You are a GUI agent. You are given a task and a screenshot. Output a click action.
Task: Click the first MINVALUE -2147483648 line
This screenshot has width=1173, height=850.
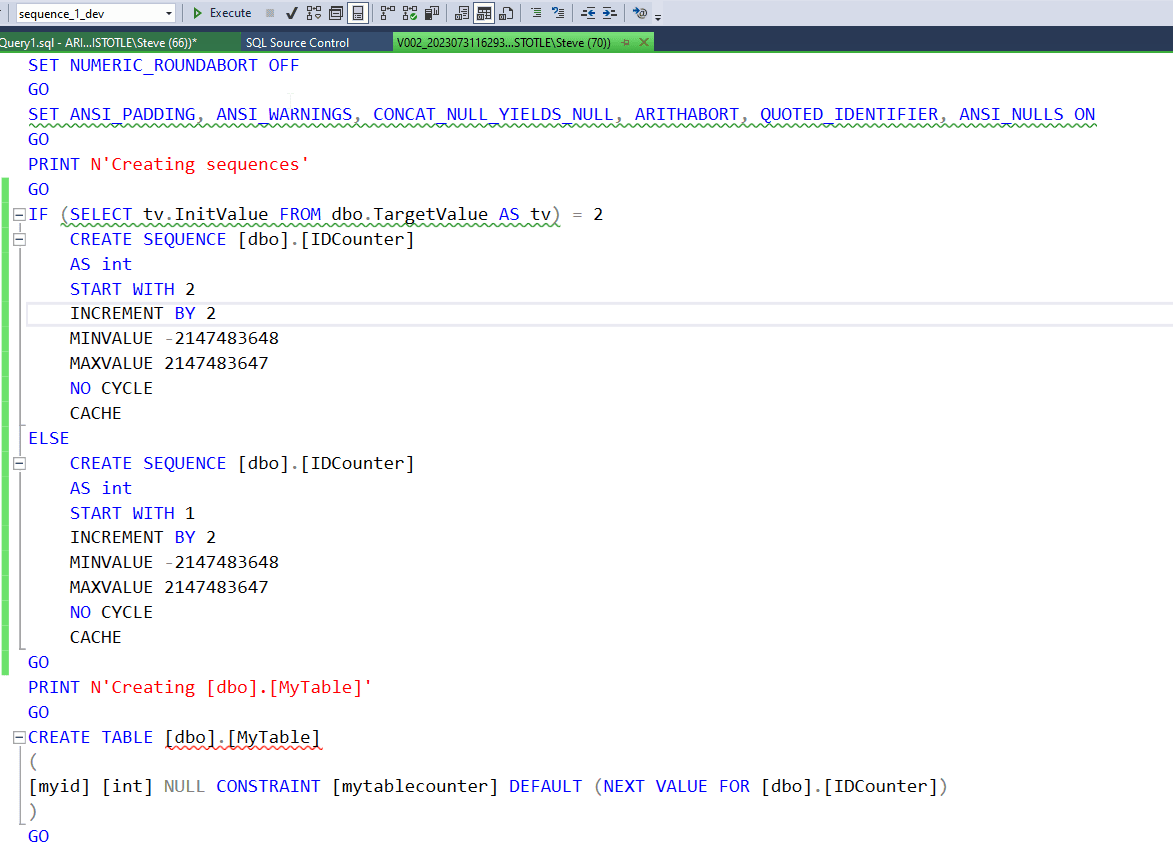coord(174,338)
